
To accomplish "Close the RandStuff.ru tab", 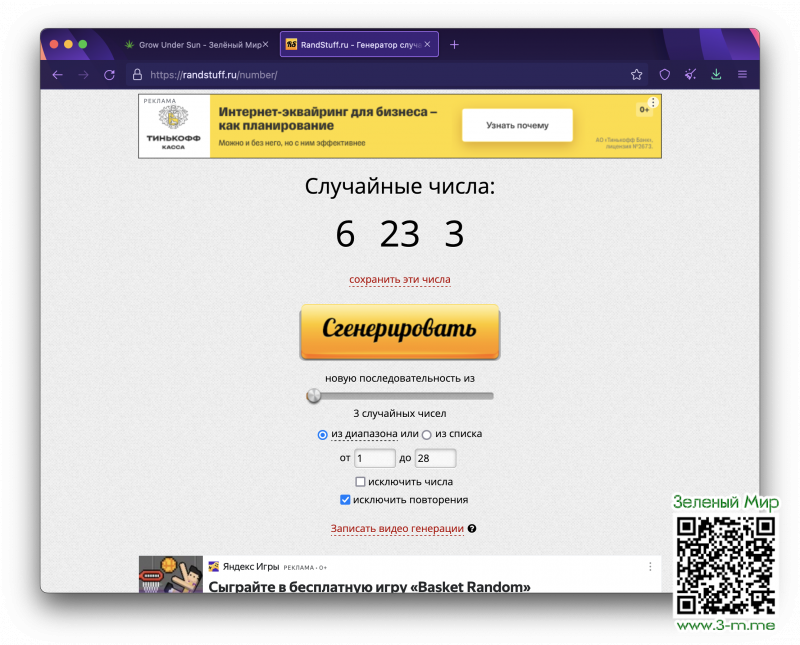I will (428, 45).
